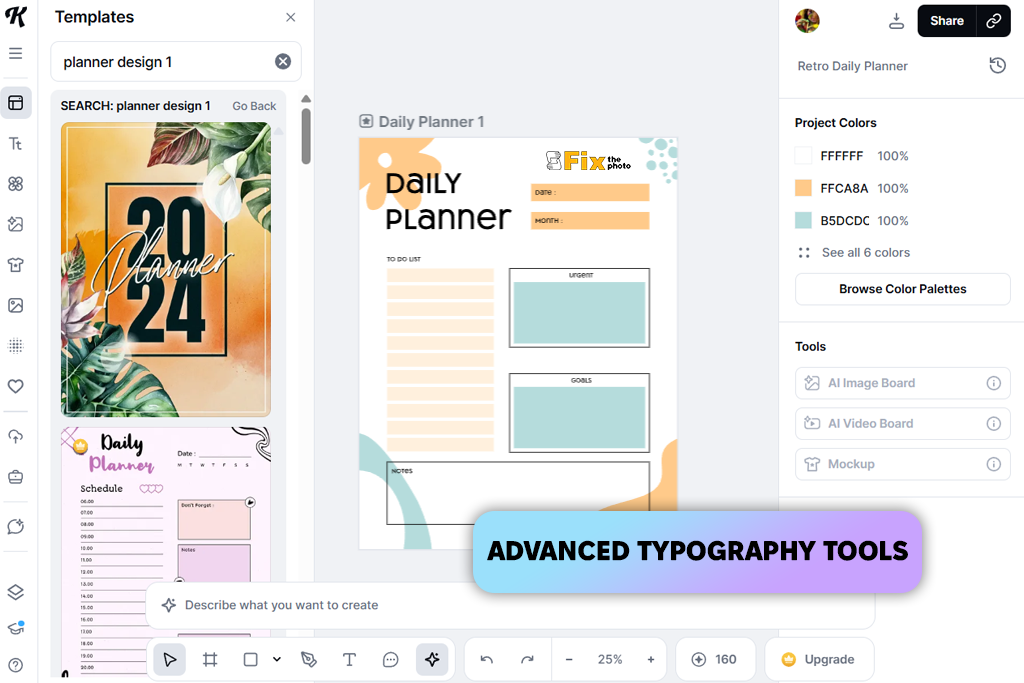Click the Kittl logo in top corner
The height and width of the screenshot is (683, 1024).
tap(16, 16)
